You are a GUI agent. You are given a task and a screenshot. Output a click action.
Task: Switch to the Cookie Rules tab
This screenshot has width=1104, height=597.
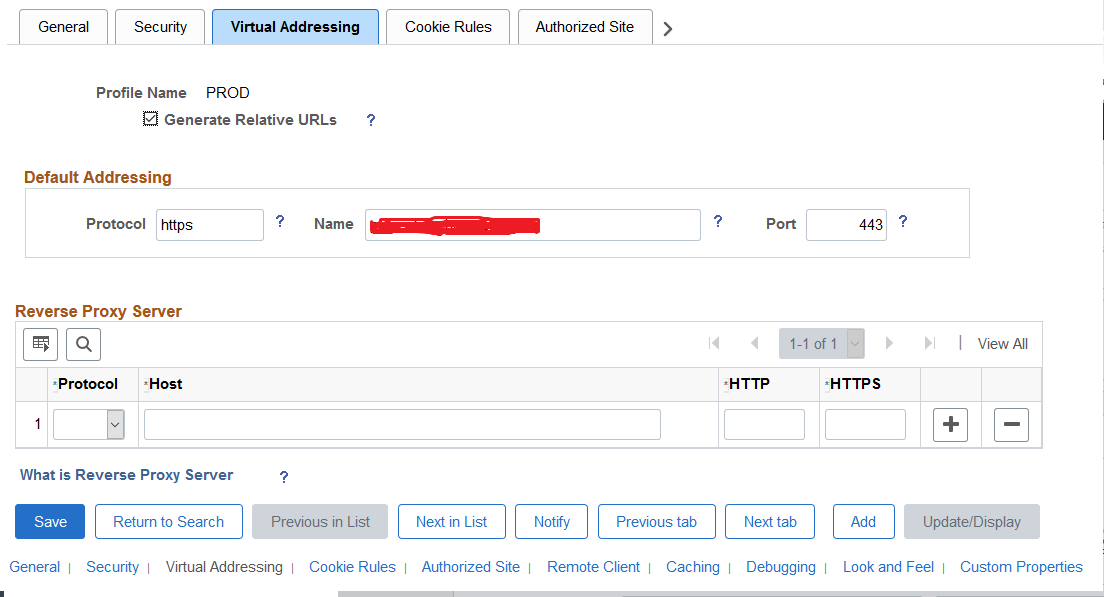pyautogui.click(x=447, y=27)
